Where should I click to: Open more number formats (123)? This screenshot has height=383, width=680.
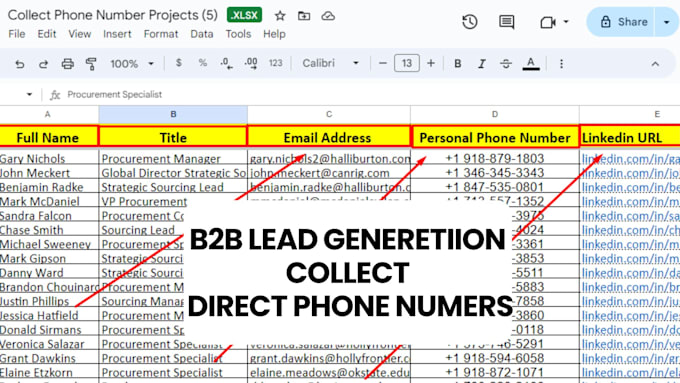tap(275, 63)
